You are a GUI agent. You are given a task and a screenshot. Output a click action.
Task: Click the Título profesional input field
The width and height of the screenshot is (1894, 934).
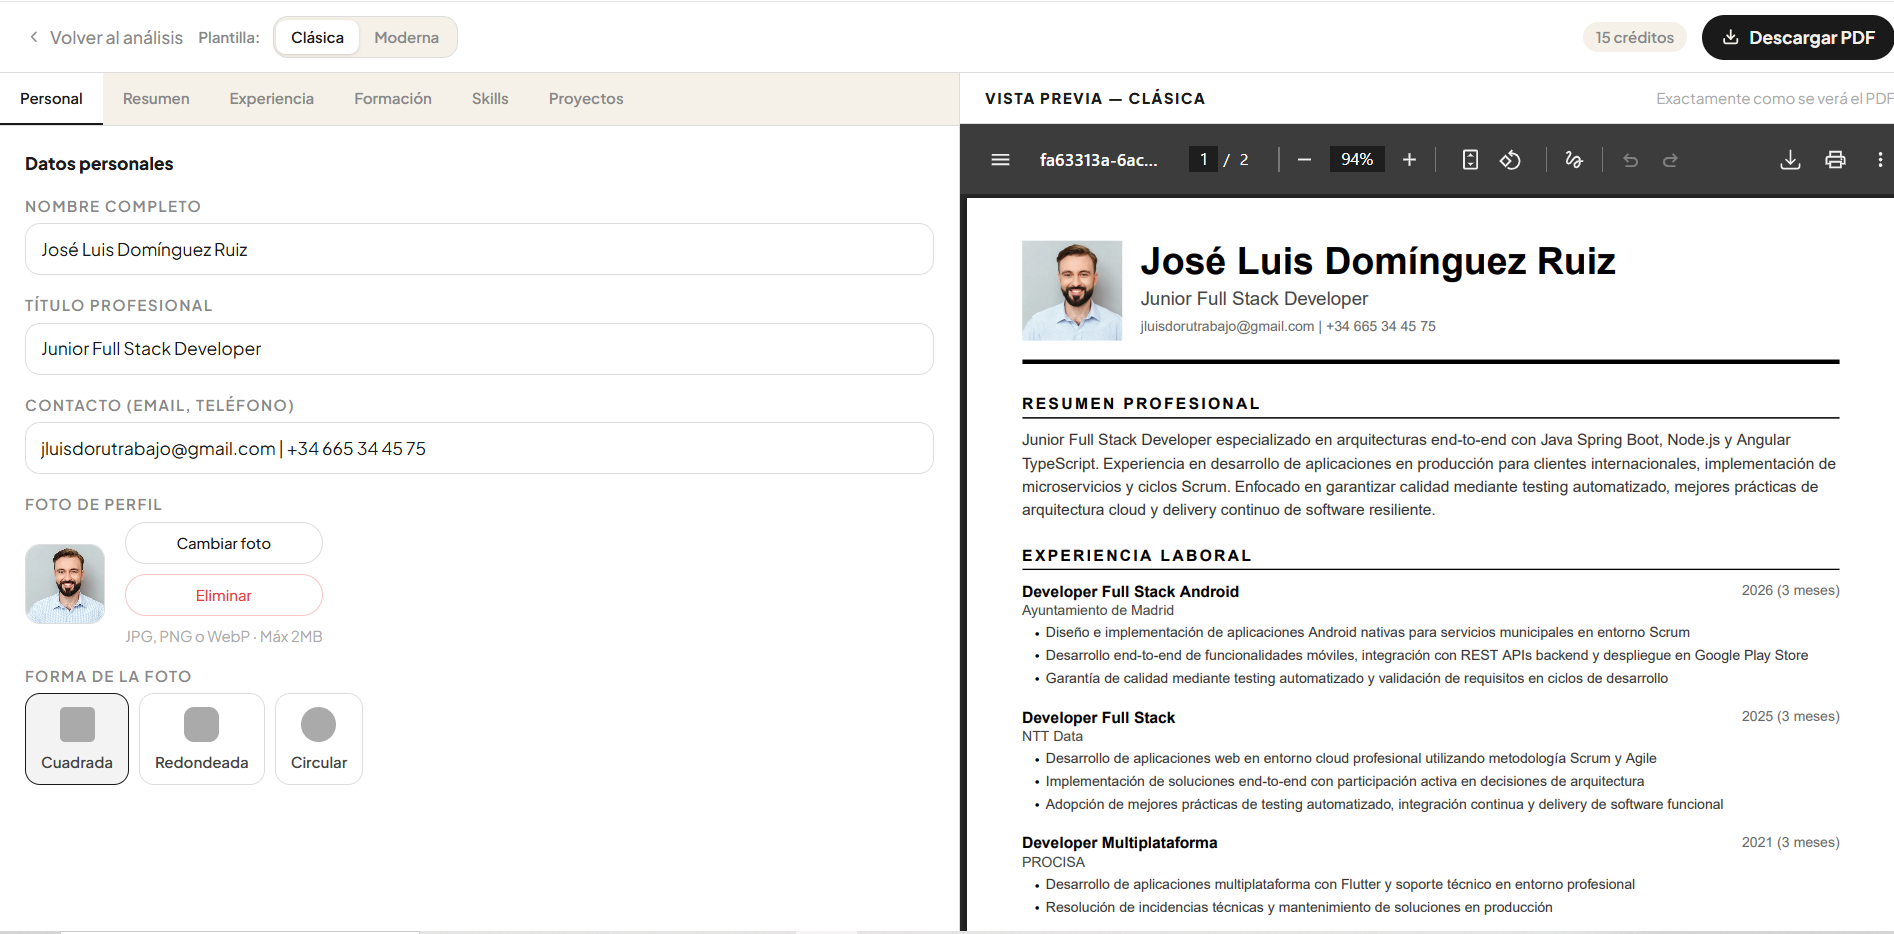[479, 349]
